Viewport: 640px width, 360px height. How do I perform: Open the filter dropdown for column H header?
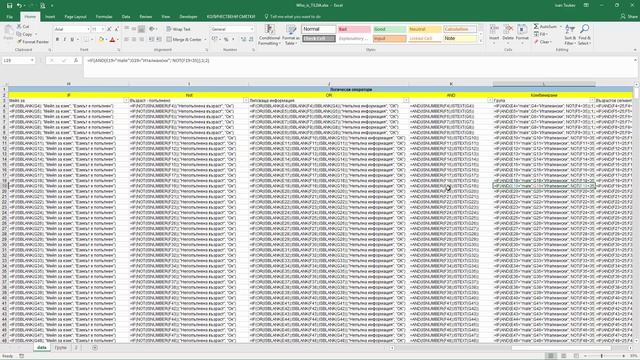(x=126, y=100)
